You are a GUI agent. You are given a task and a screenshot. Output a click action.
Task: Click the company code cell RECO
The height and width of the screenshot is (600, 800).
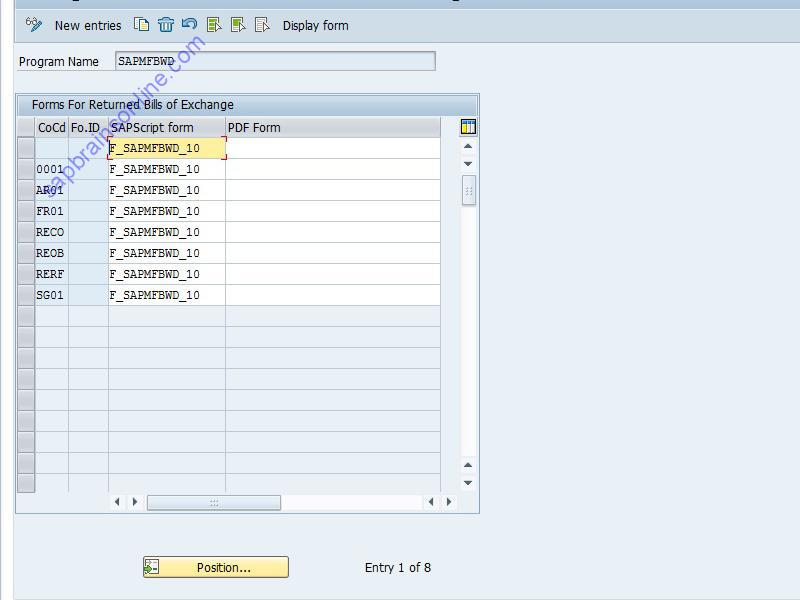point(52,232)
